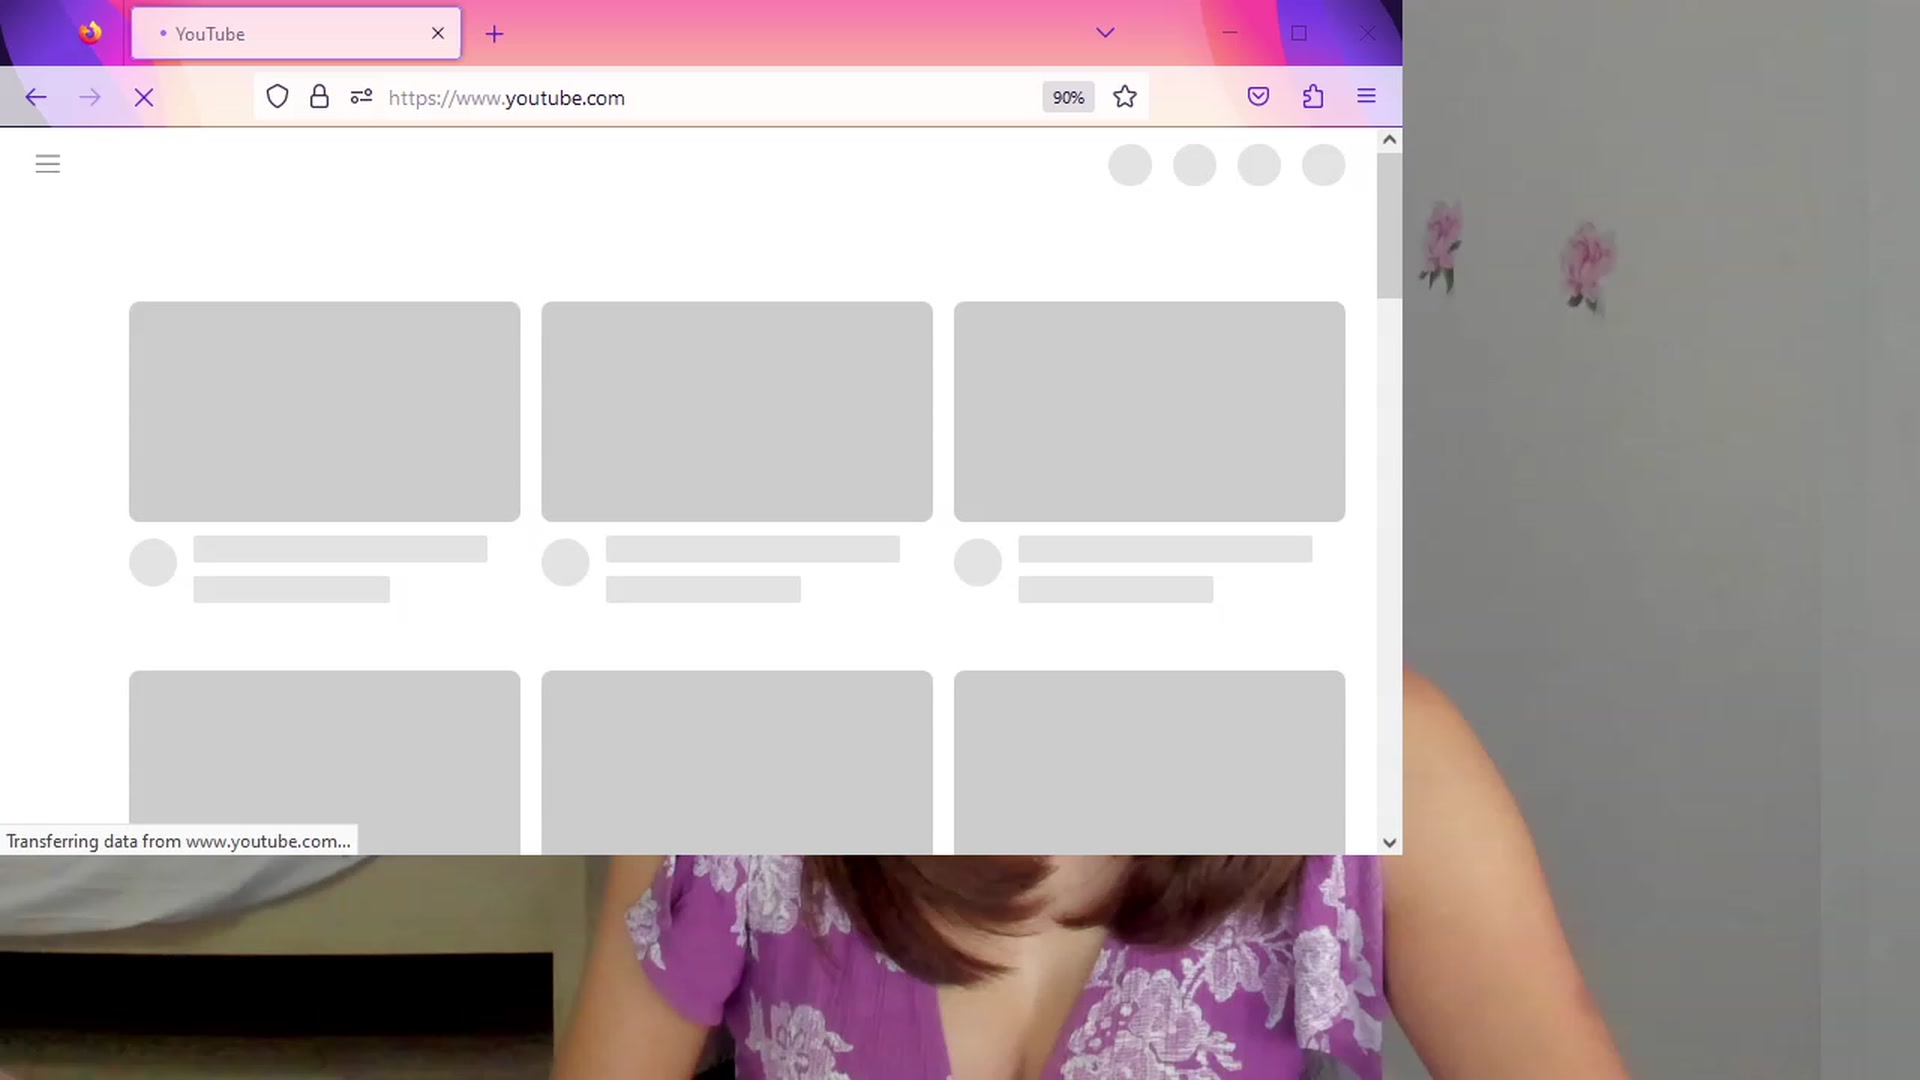Viewport: 1920px width, 1080px height.
Task: Click the vertical scrollbar thumb
Action: point(1389,226)
